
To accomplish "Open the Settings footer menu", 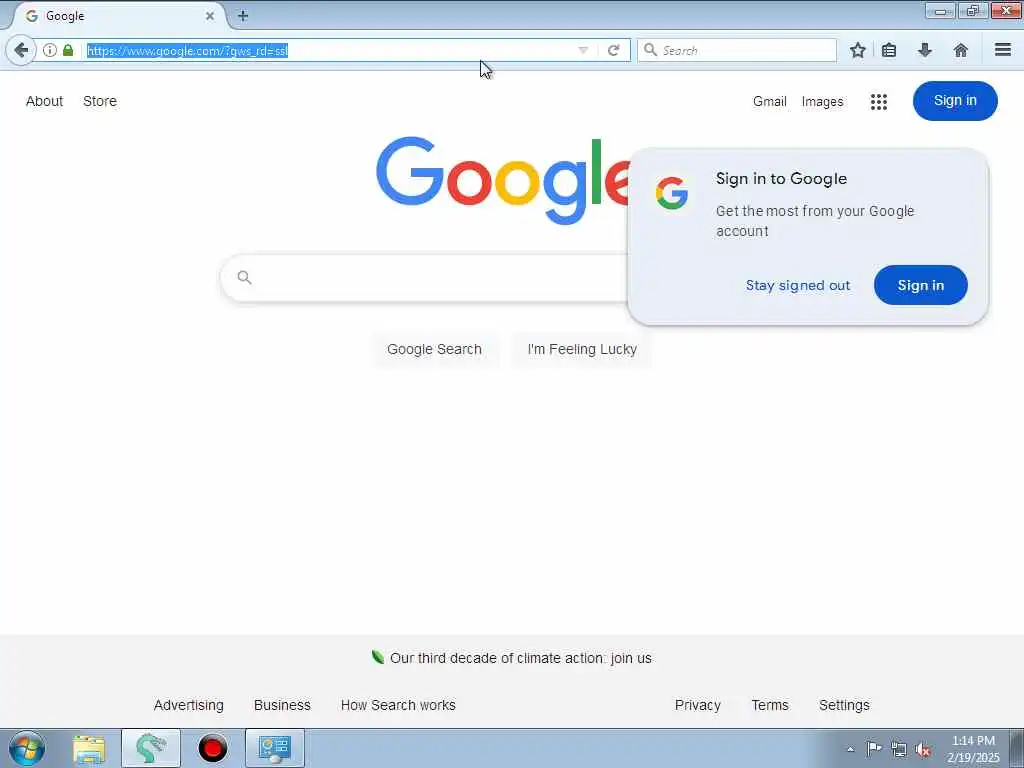I will point(844,705).
